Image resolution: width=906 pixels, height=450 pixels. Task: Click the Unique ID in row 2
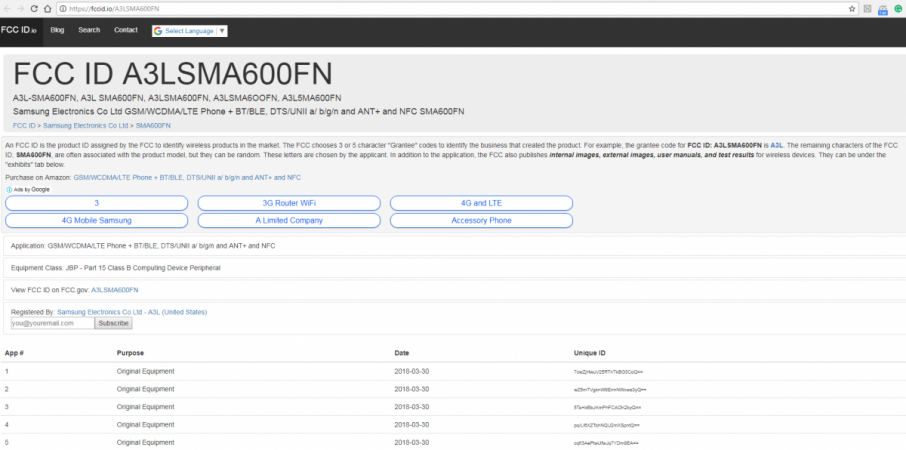click(x=610, y=390)
